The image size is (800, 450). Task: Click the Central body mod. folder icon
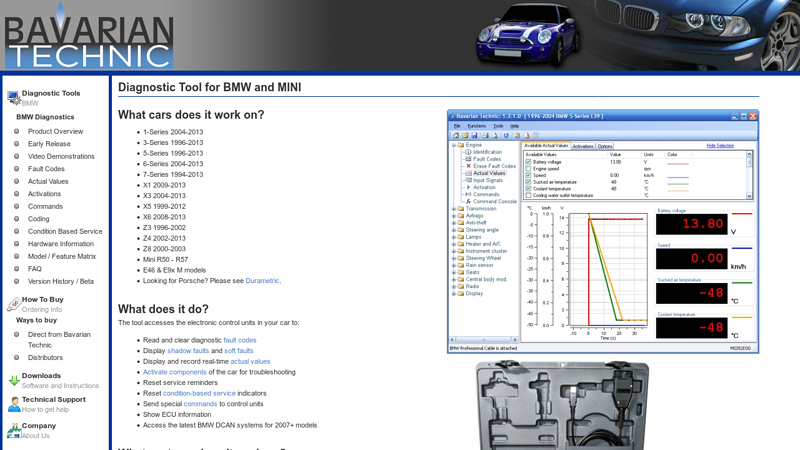pos(461,279)
